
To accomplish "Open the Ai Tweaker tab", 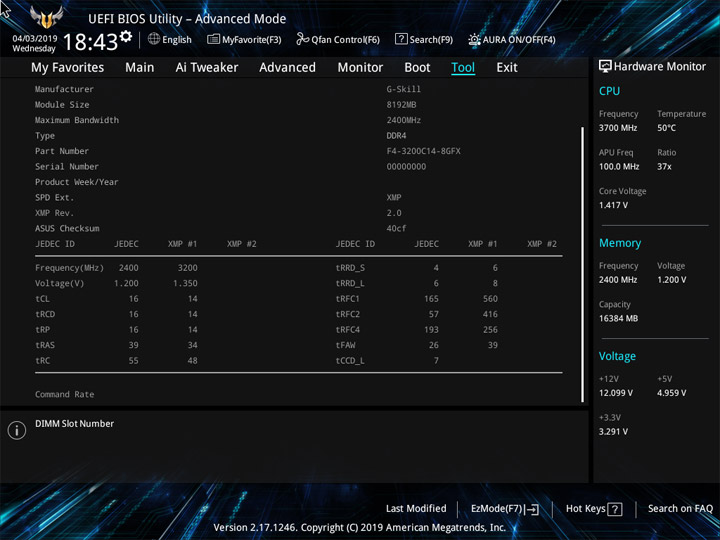I will click(207, 68).
